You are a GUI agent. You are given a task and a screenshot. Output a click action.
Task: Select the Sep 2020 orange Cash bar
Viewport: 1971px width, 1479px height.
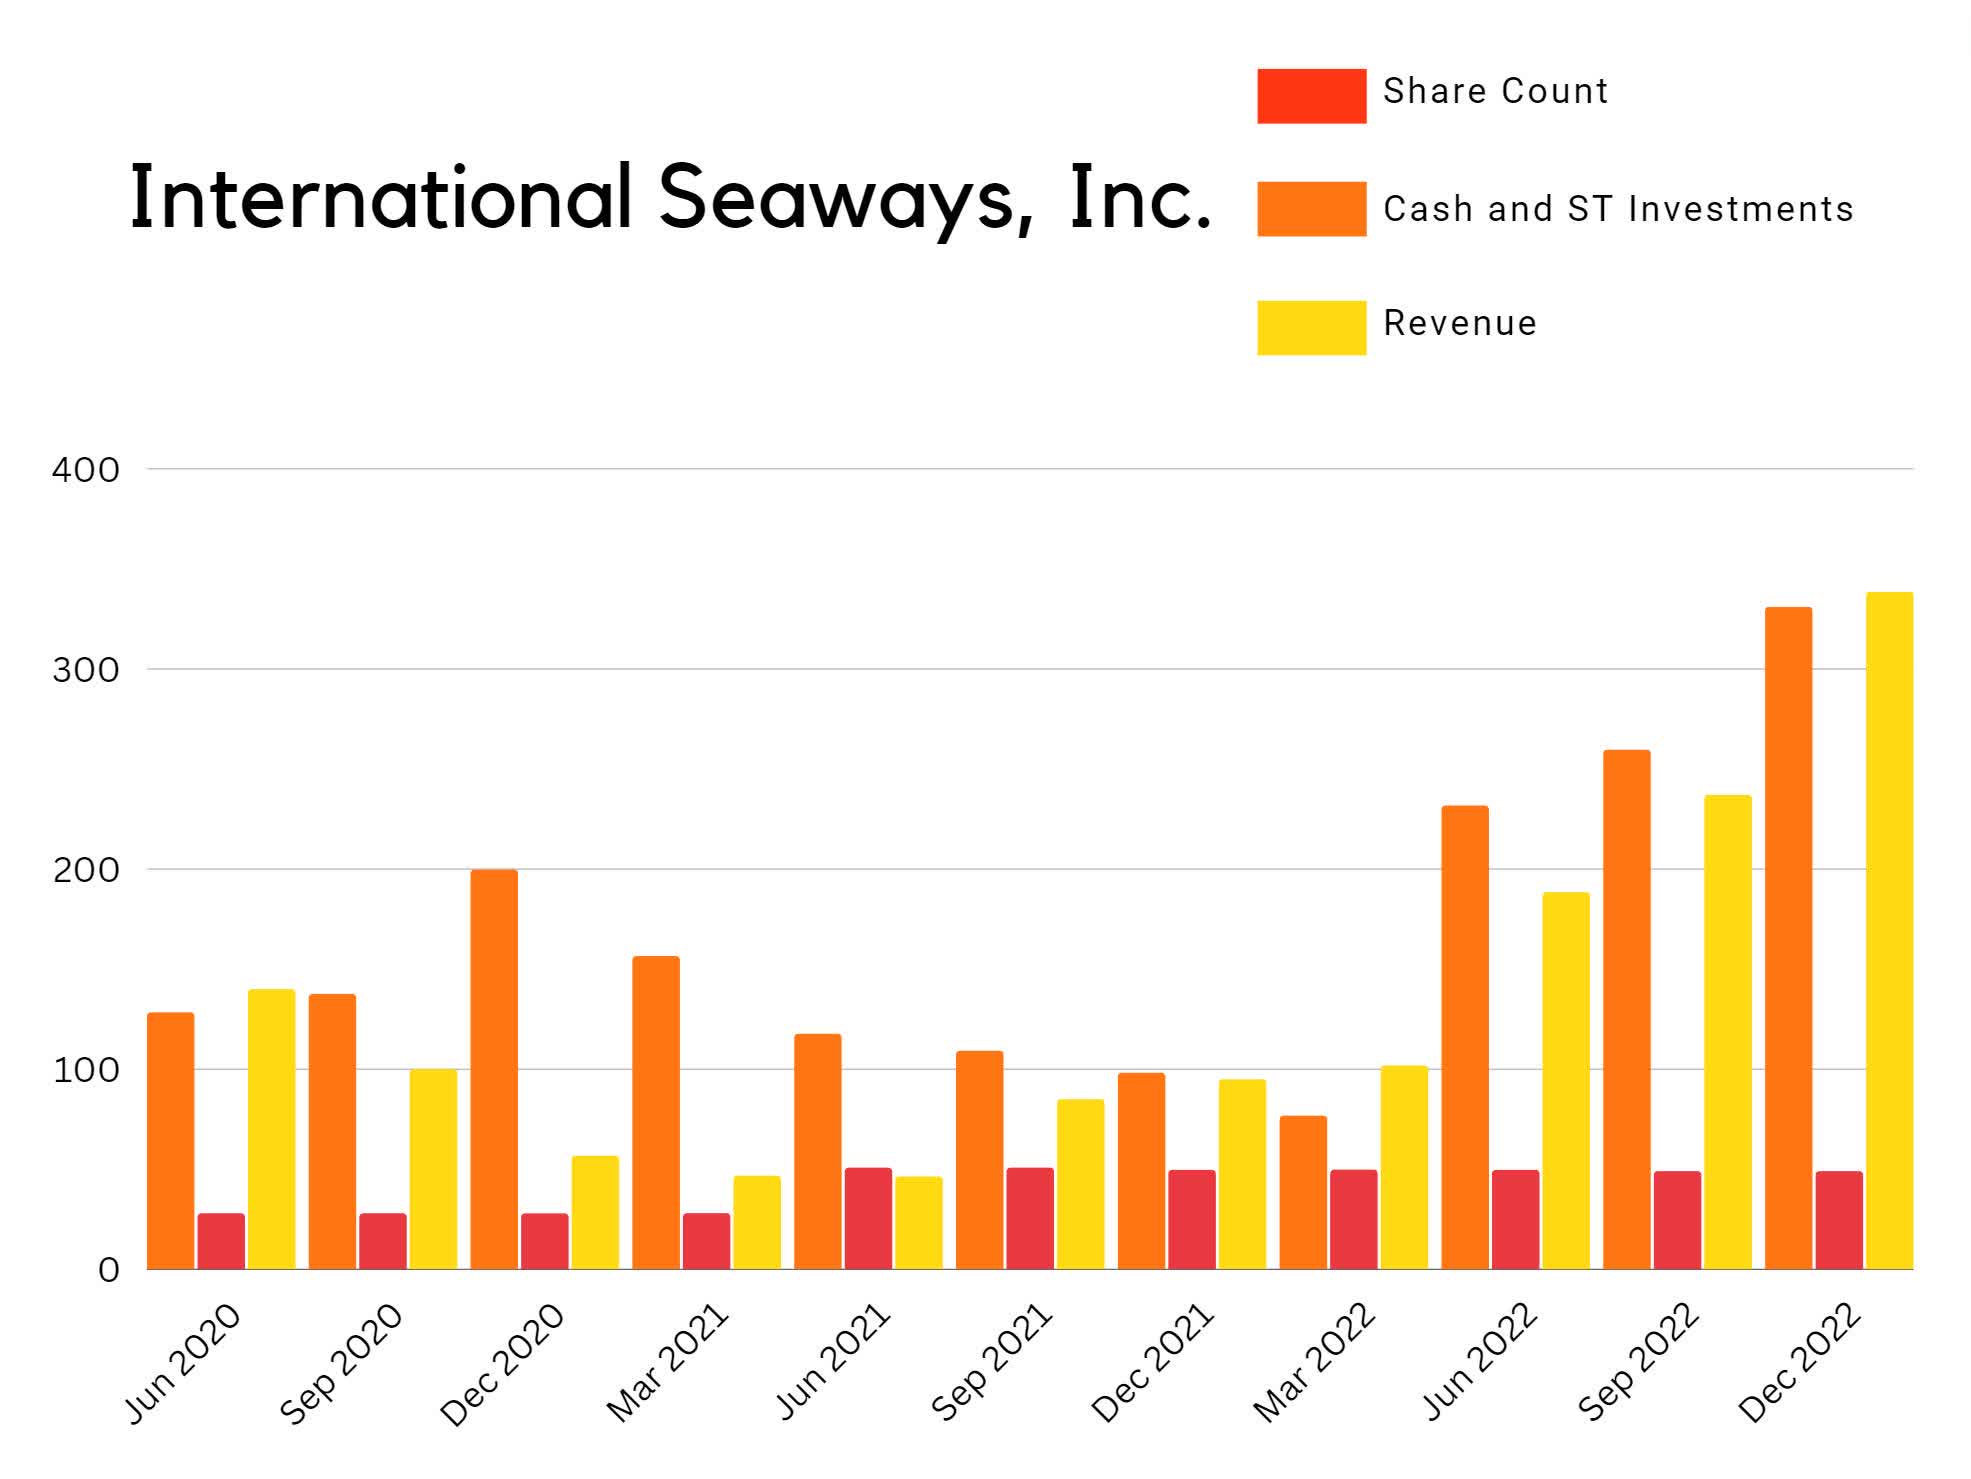333,1132
